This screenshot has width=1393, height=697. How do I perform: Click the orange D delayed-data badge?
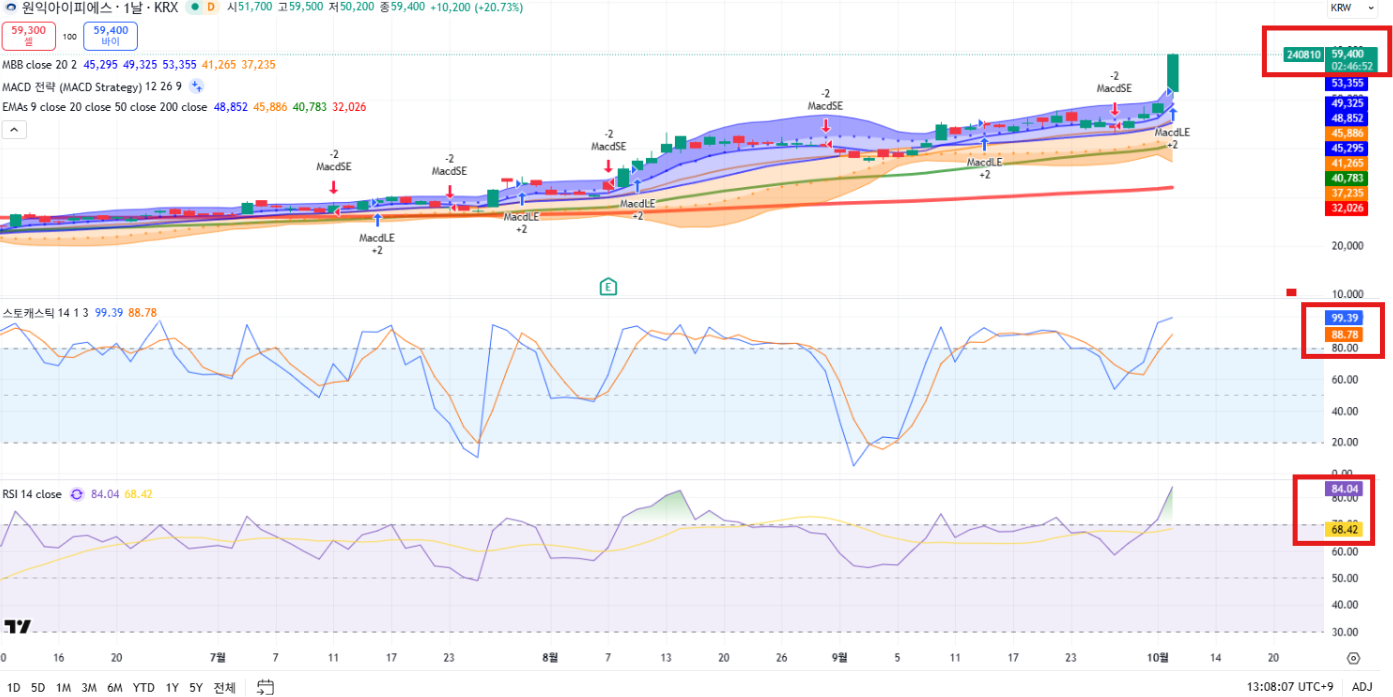210,7
